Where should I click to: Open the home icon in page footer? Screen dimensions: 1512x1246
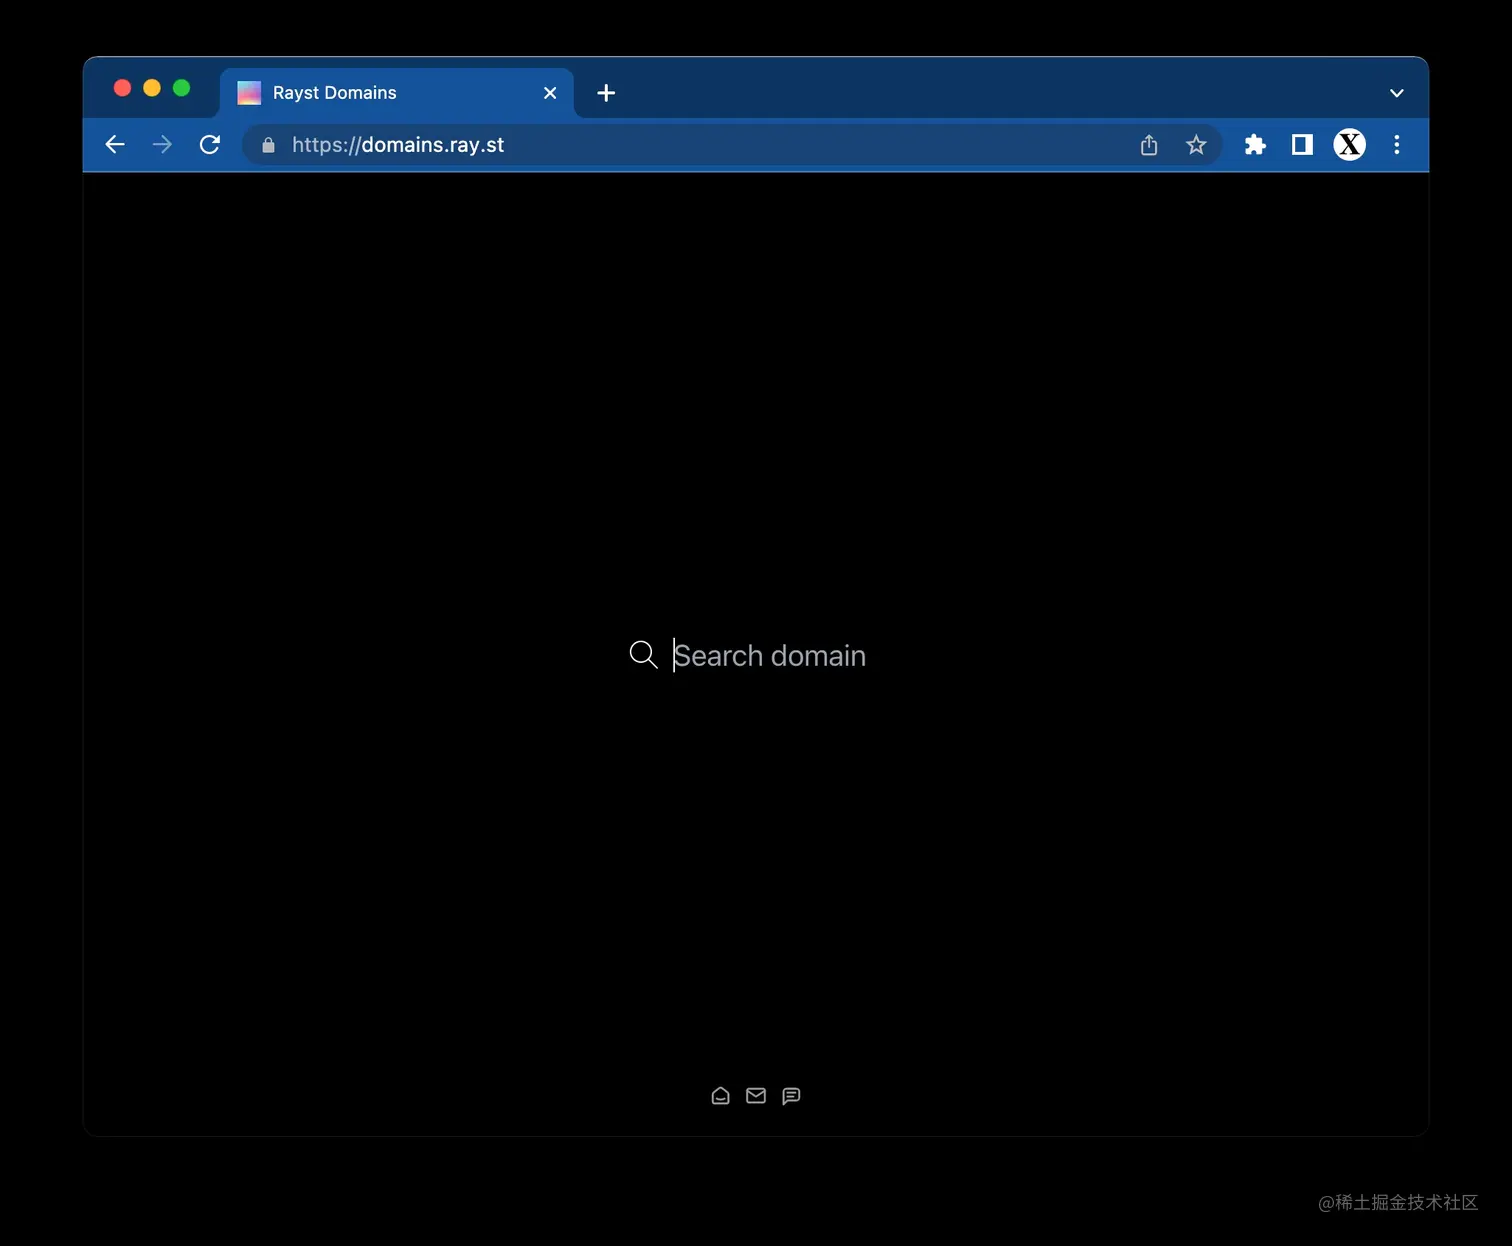tap(720, 1095)
